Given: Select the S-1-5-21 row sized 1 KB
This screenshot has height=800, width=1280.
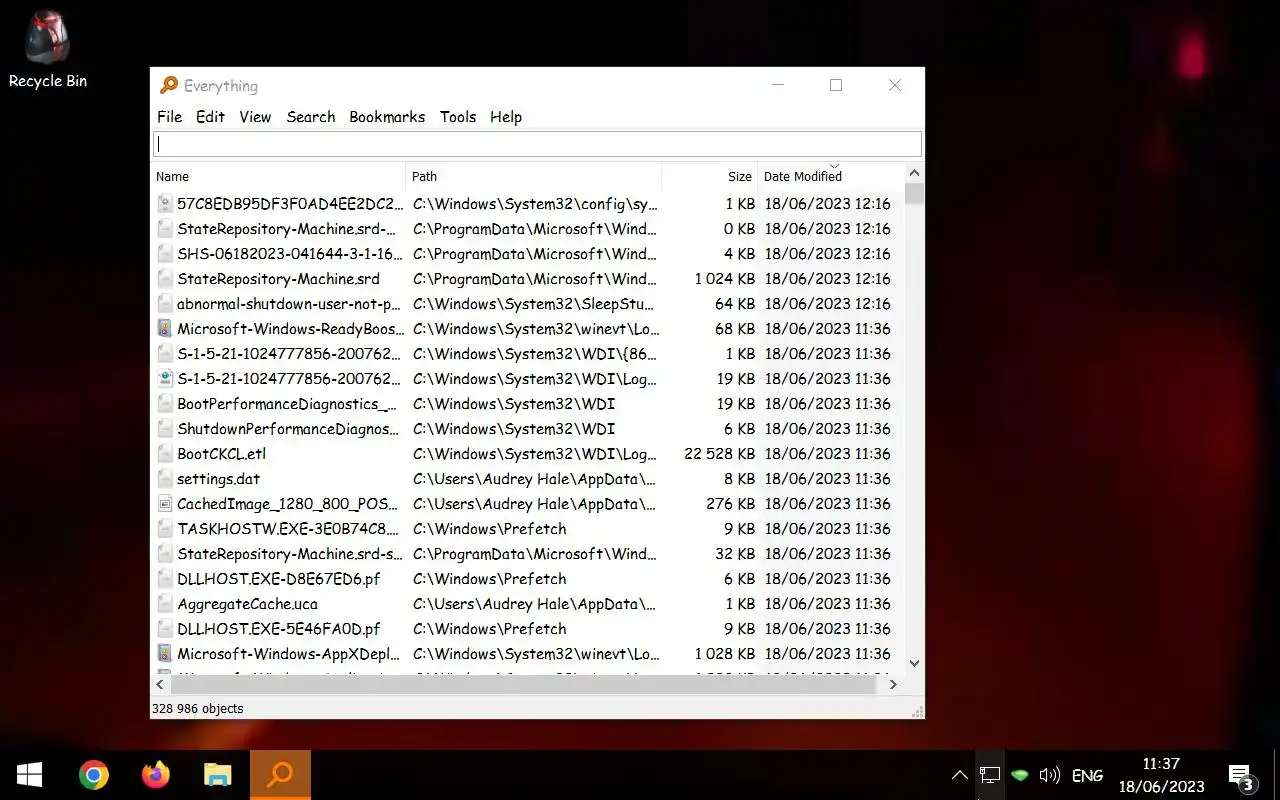Looking at the screenshot, I should pyautogui.click(x=527, y=354).
